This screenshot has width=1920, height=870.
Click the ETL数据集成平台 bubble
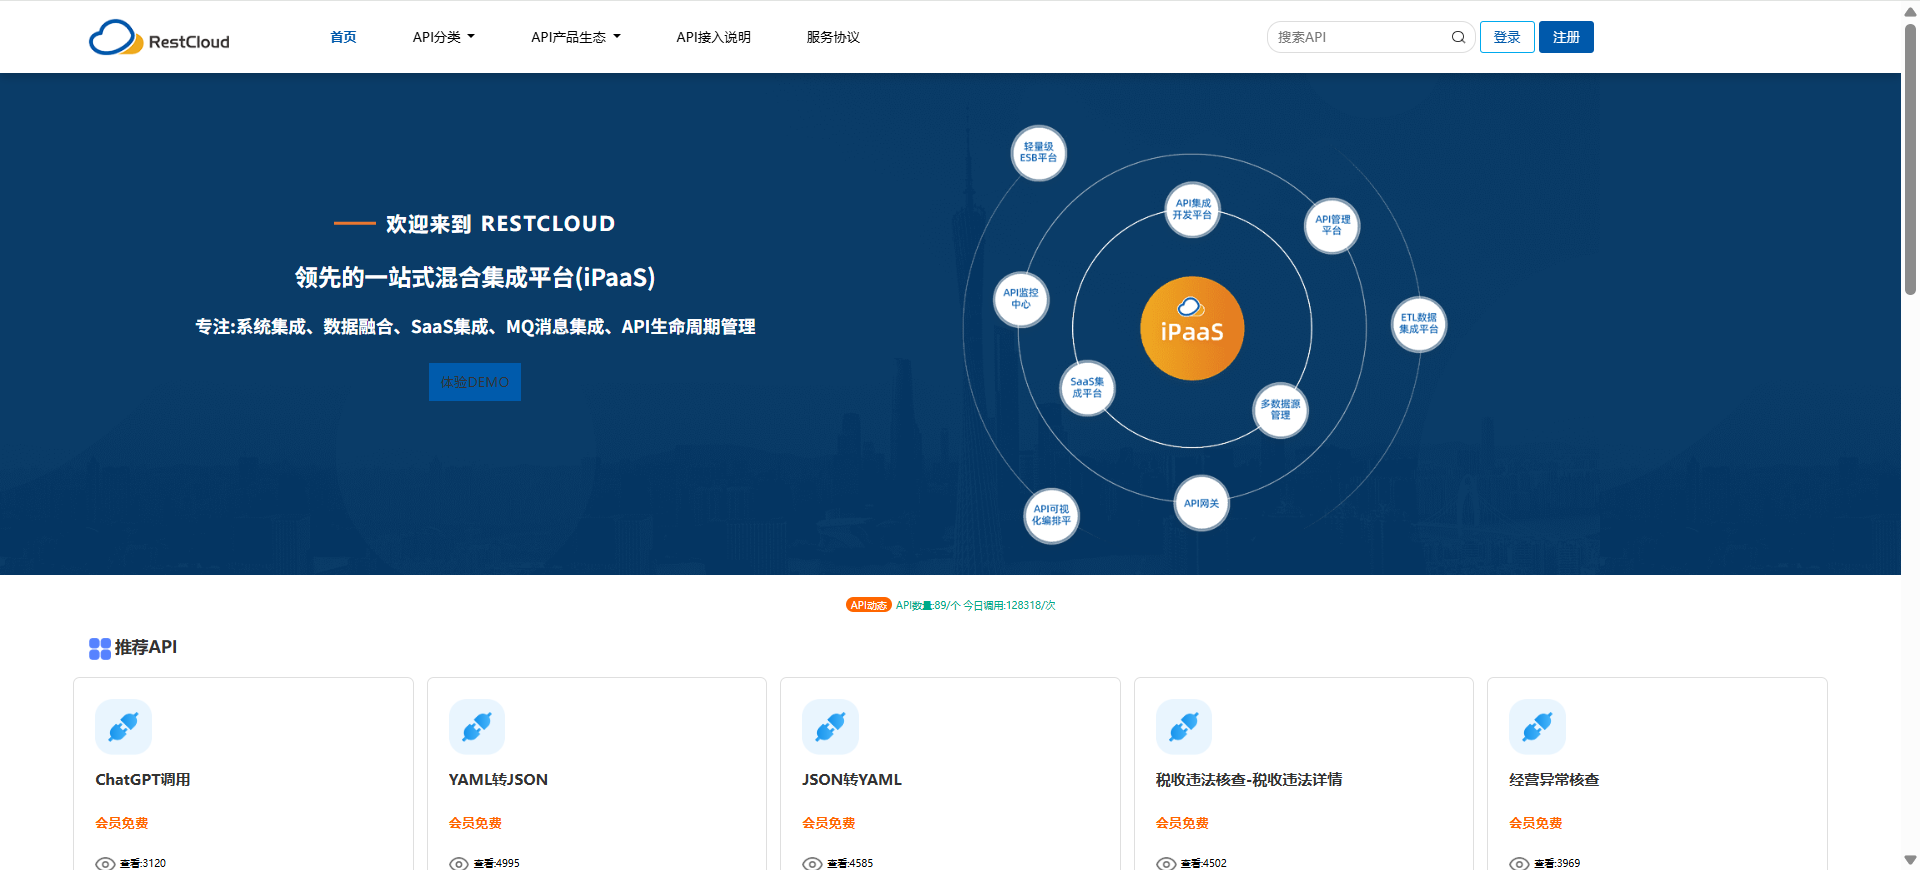point(1419,324)
